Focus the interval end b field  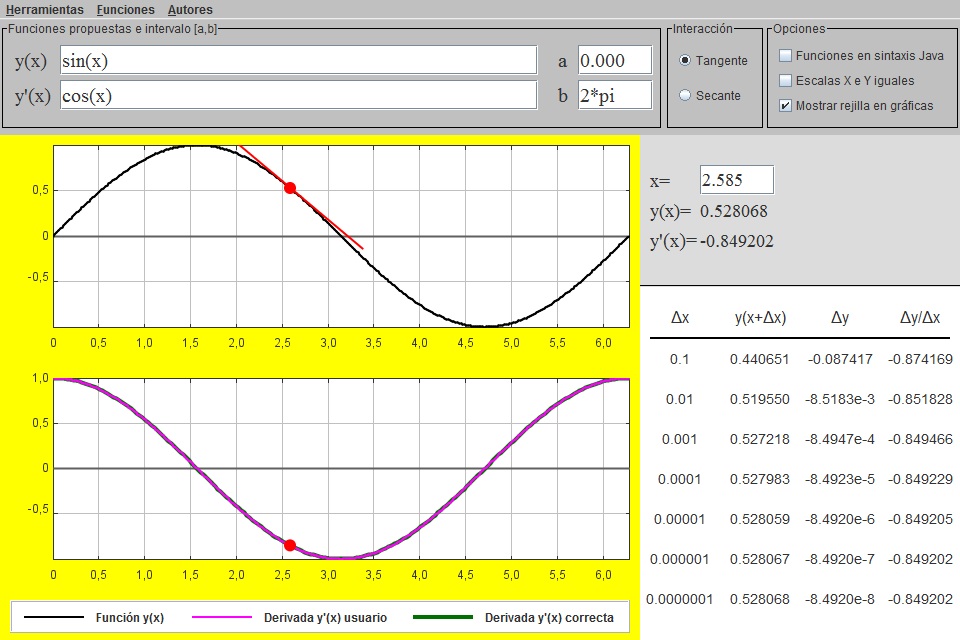click(615, 95)
